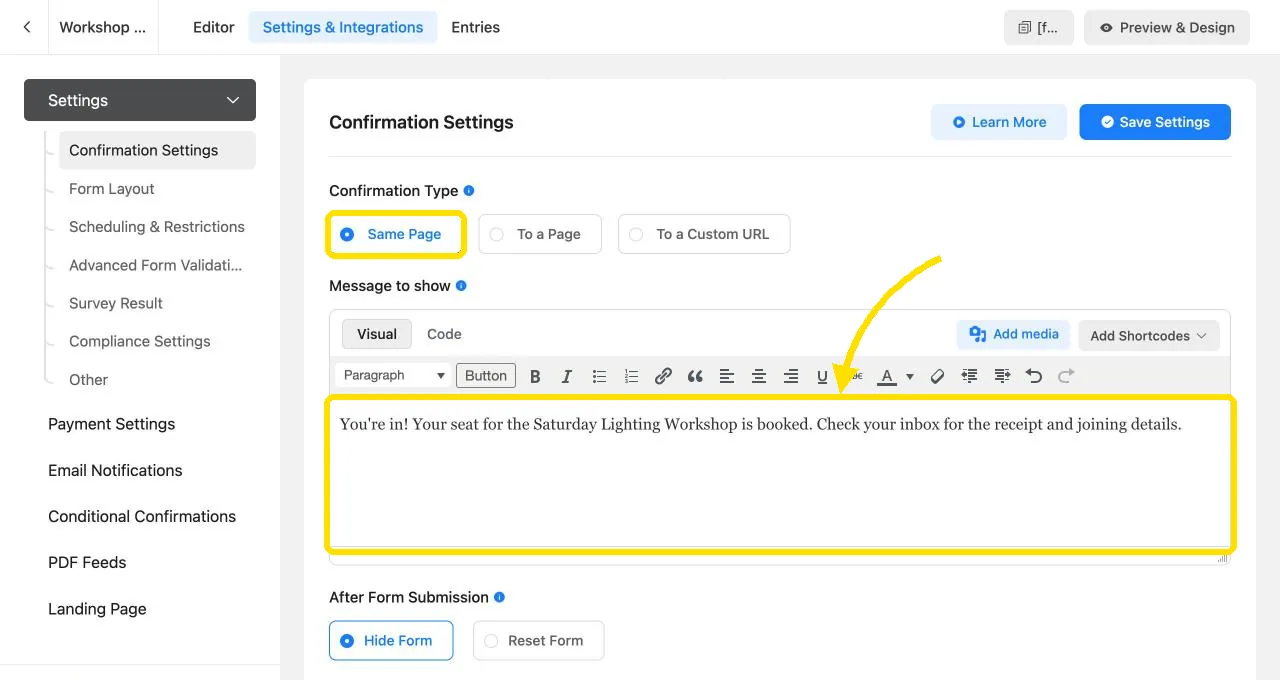
Task: Open Confirmation Settings in the sidebar
Action: (x=157, y=150)
